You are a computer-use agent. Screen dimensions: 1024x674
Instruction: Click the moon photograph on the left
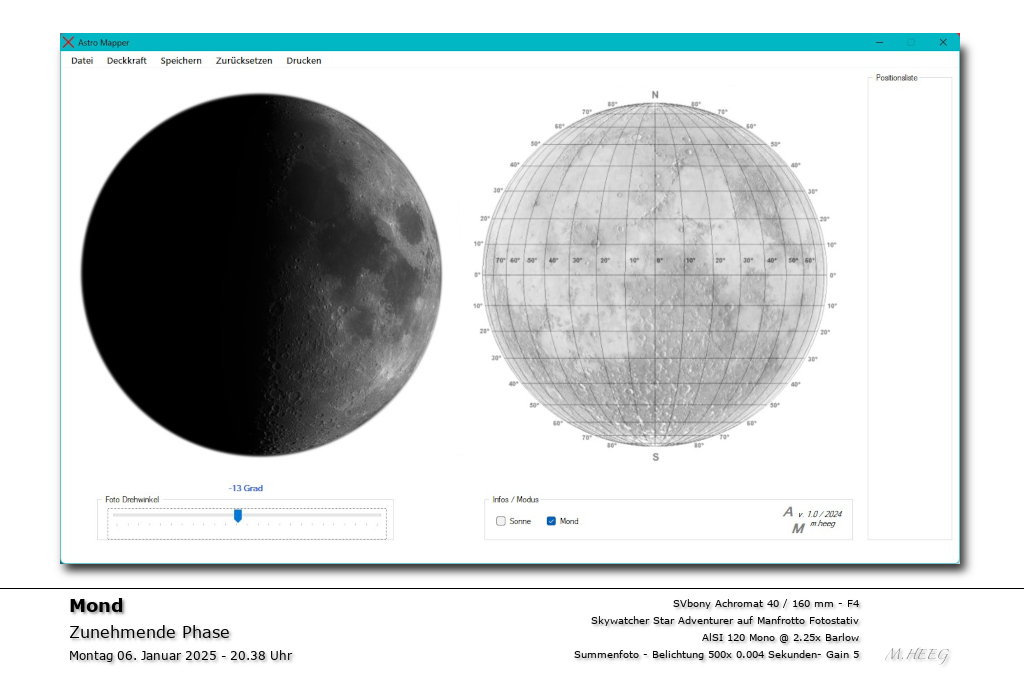(x=262, y=275)
